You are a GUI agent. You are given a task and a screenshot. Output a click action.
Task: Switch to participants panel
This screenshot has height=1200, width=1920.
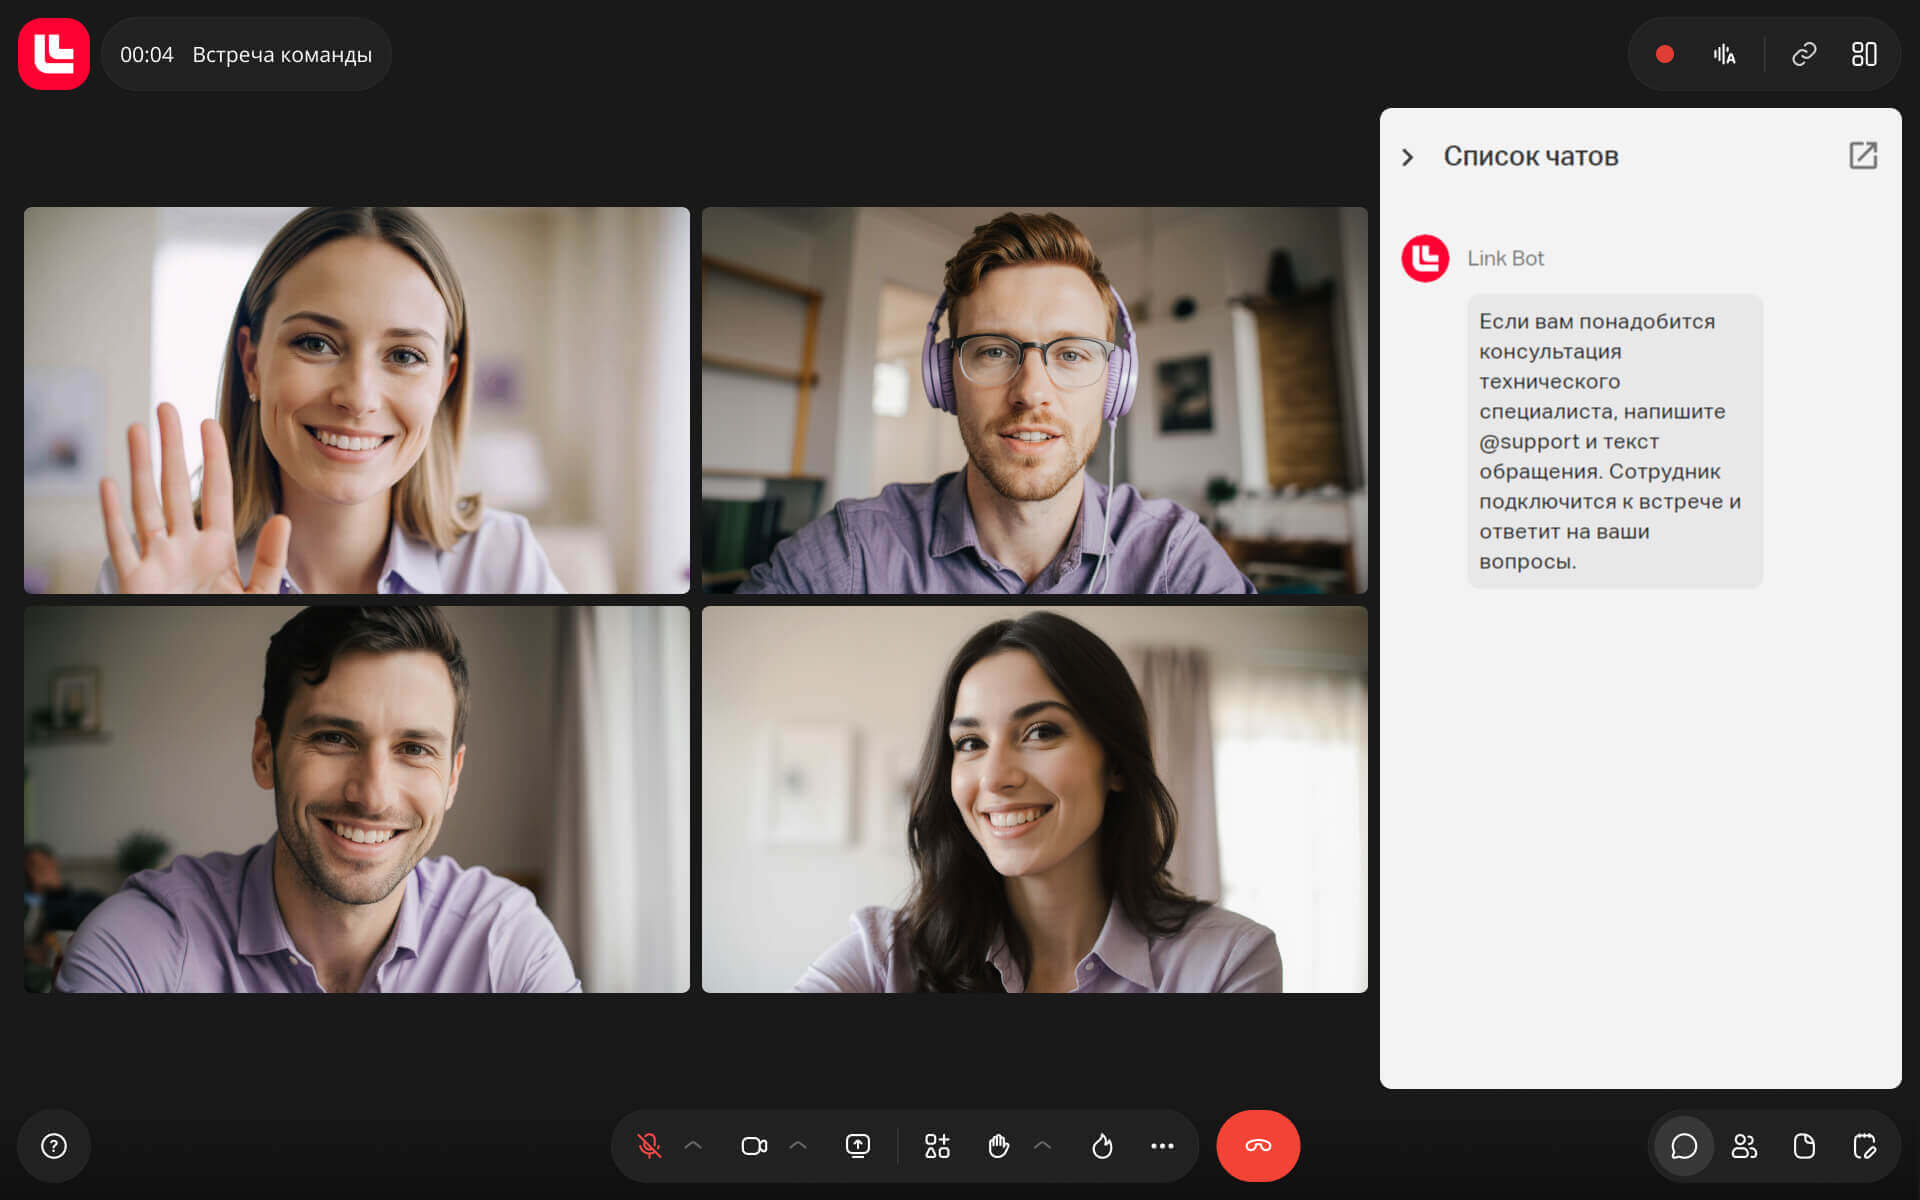click(x=1744, y=1146)
